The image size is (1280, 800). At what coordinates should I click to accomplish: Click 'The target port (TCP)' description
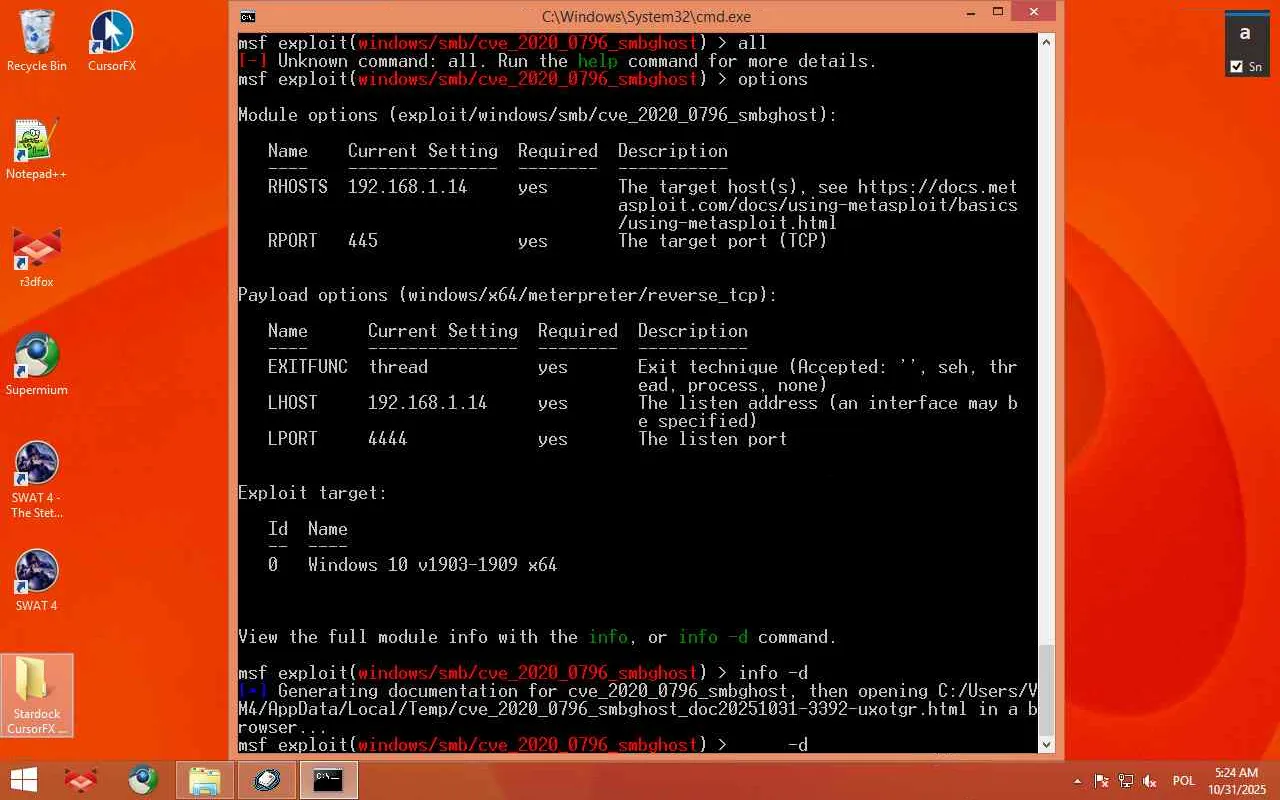pyautogui.click(x=723, y=241)
